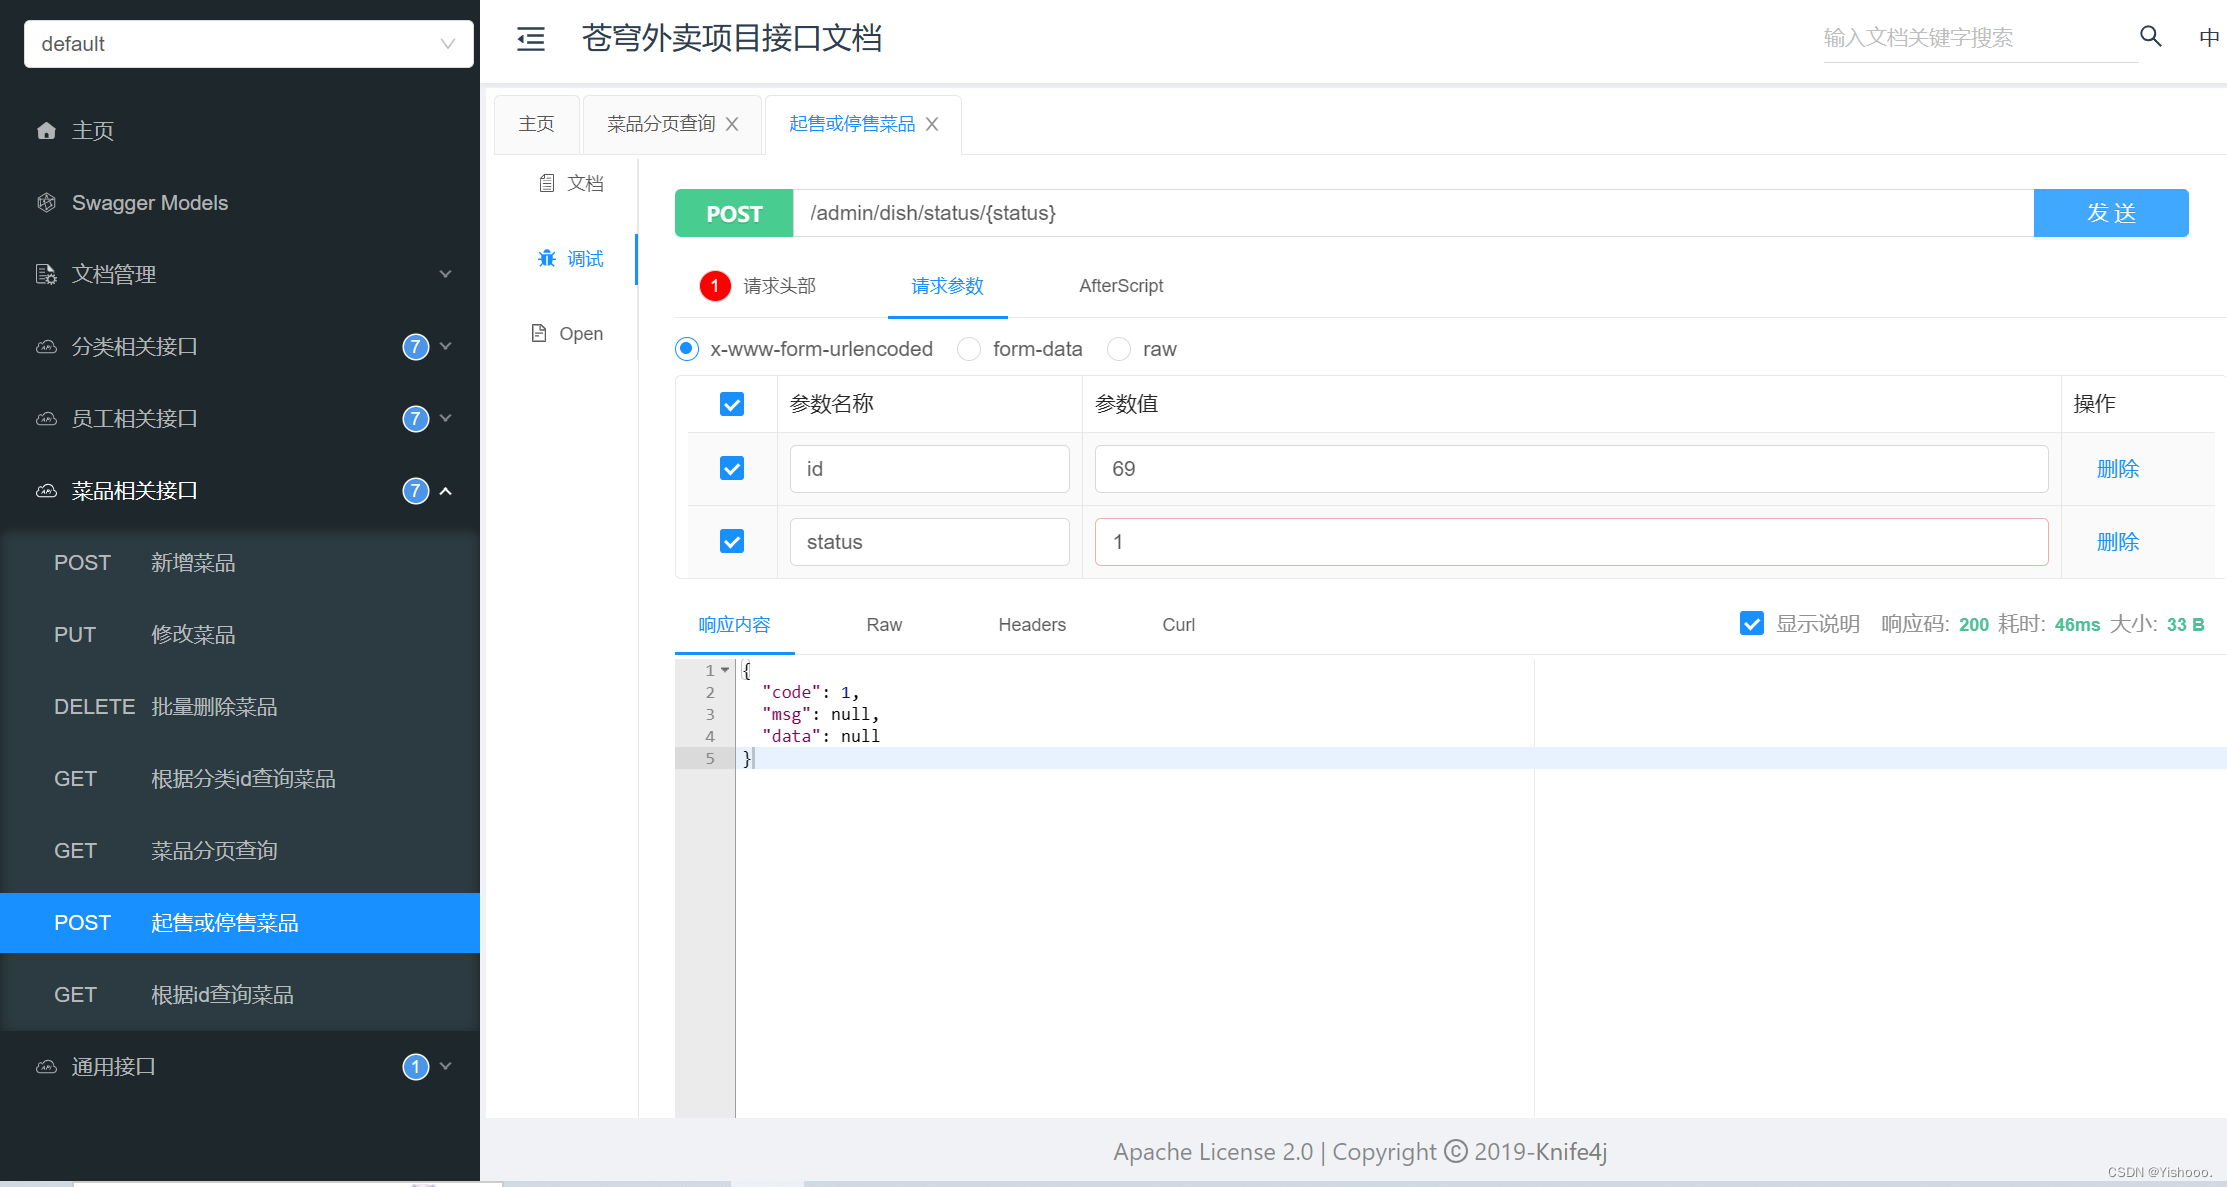Open DELETE 批量删除菜品 in sidebar
This screenshot has height=1187, width=2227.
(x=240, y=707)
